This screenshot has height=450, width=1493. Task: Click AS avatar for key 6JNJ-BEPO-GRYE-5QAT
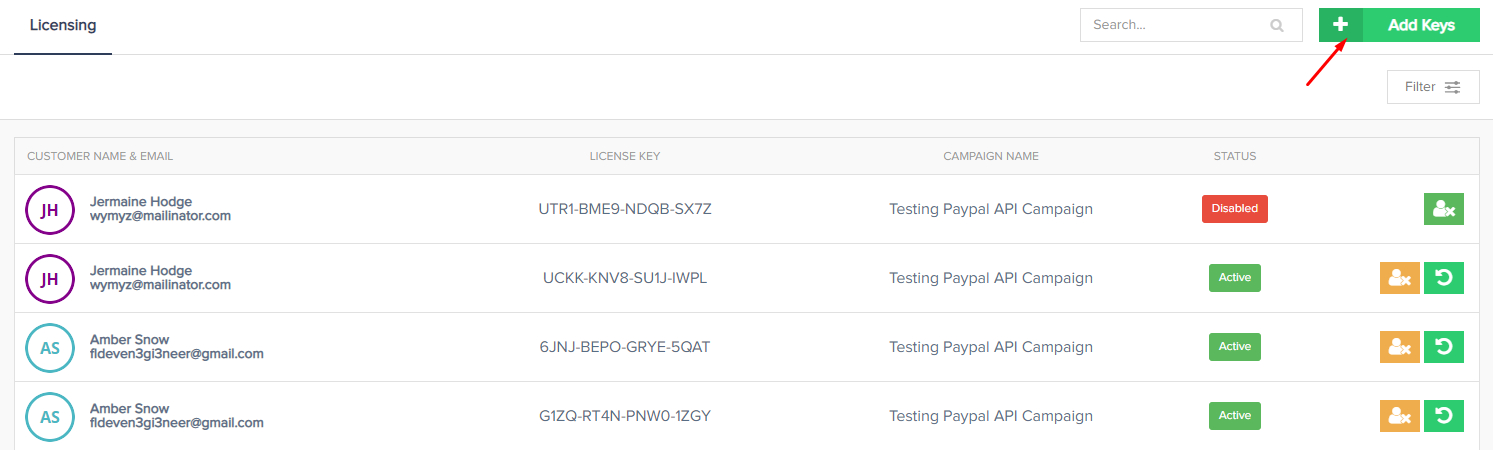(x=50, y=348)
